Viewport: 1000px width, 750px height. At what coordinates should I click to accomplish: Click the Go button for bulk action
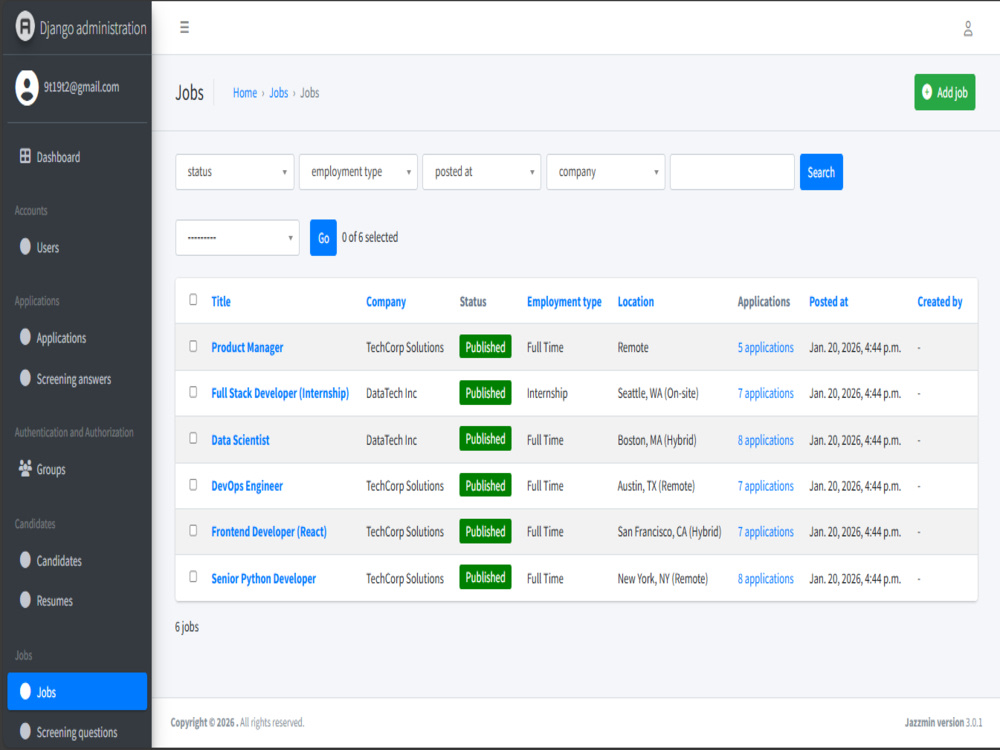coord(323,238)
